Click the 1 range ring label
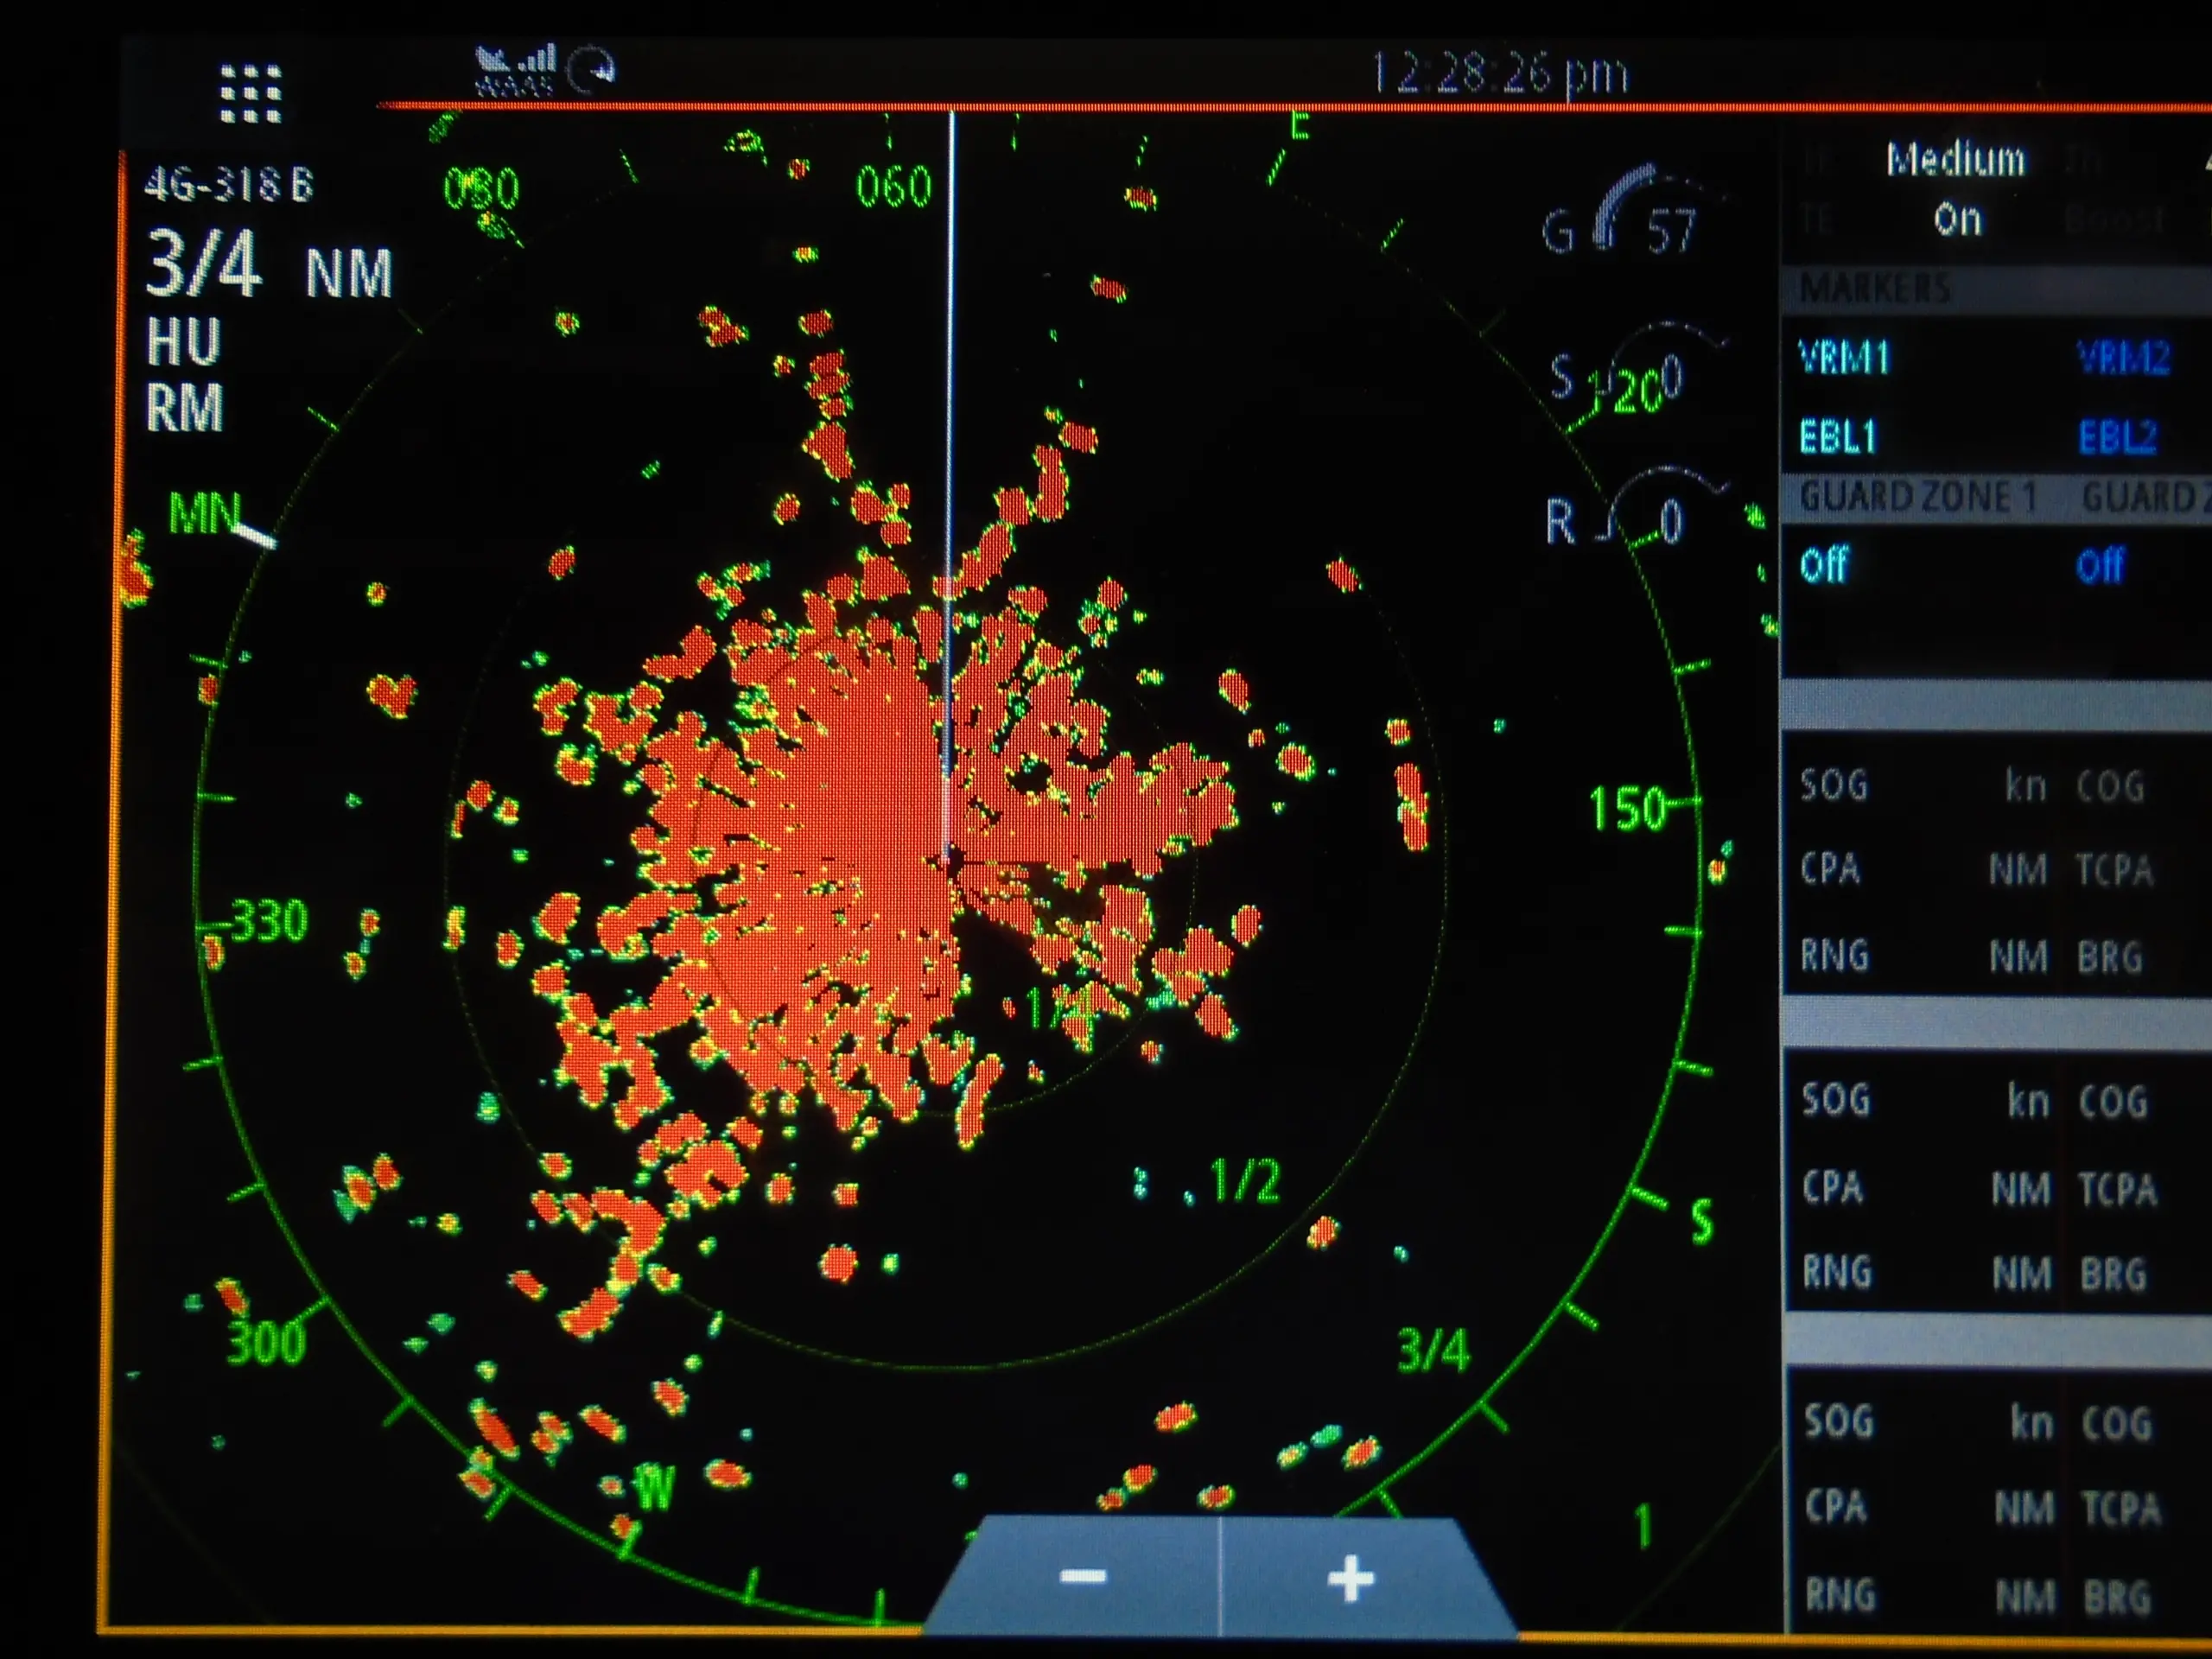 click(x=1642, y=1526)
